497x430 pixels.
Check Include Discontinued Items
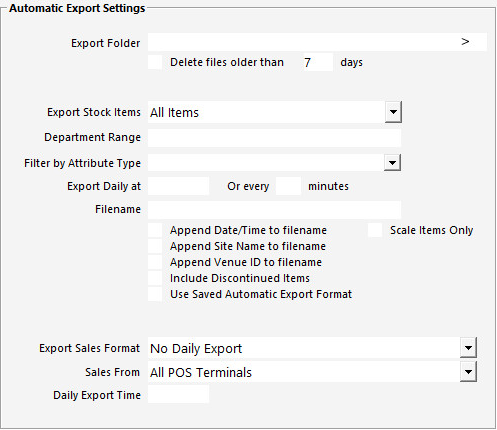[155, 278]
